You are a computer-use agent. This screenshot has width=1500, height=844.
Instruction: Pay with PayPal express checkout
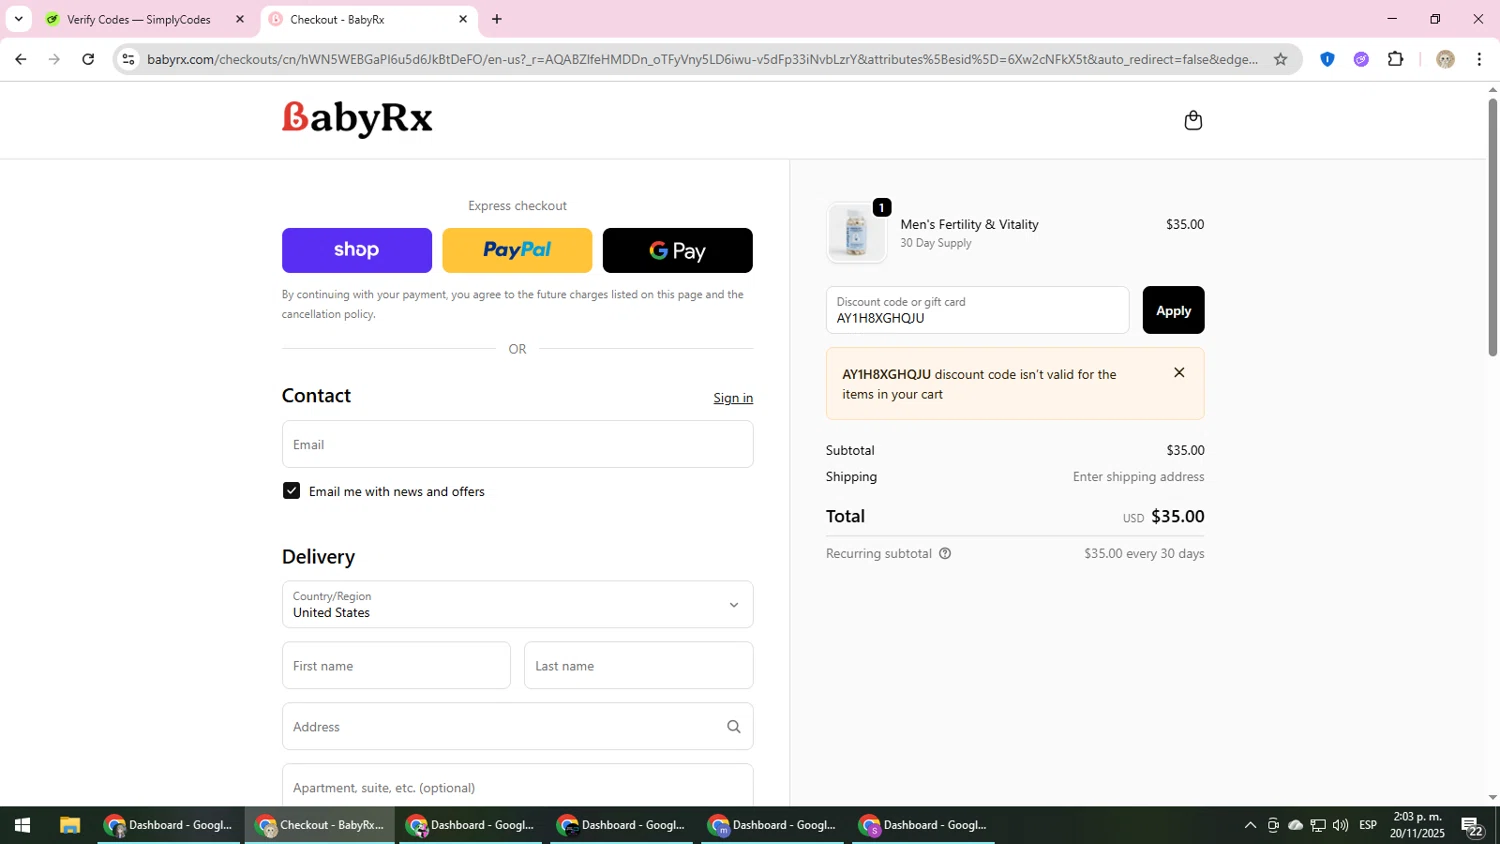[517, 250]
